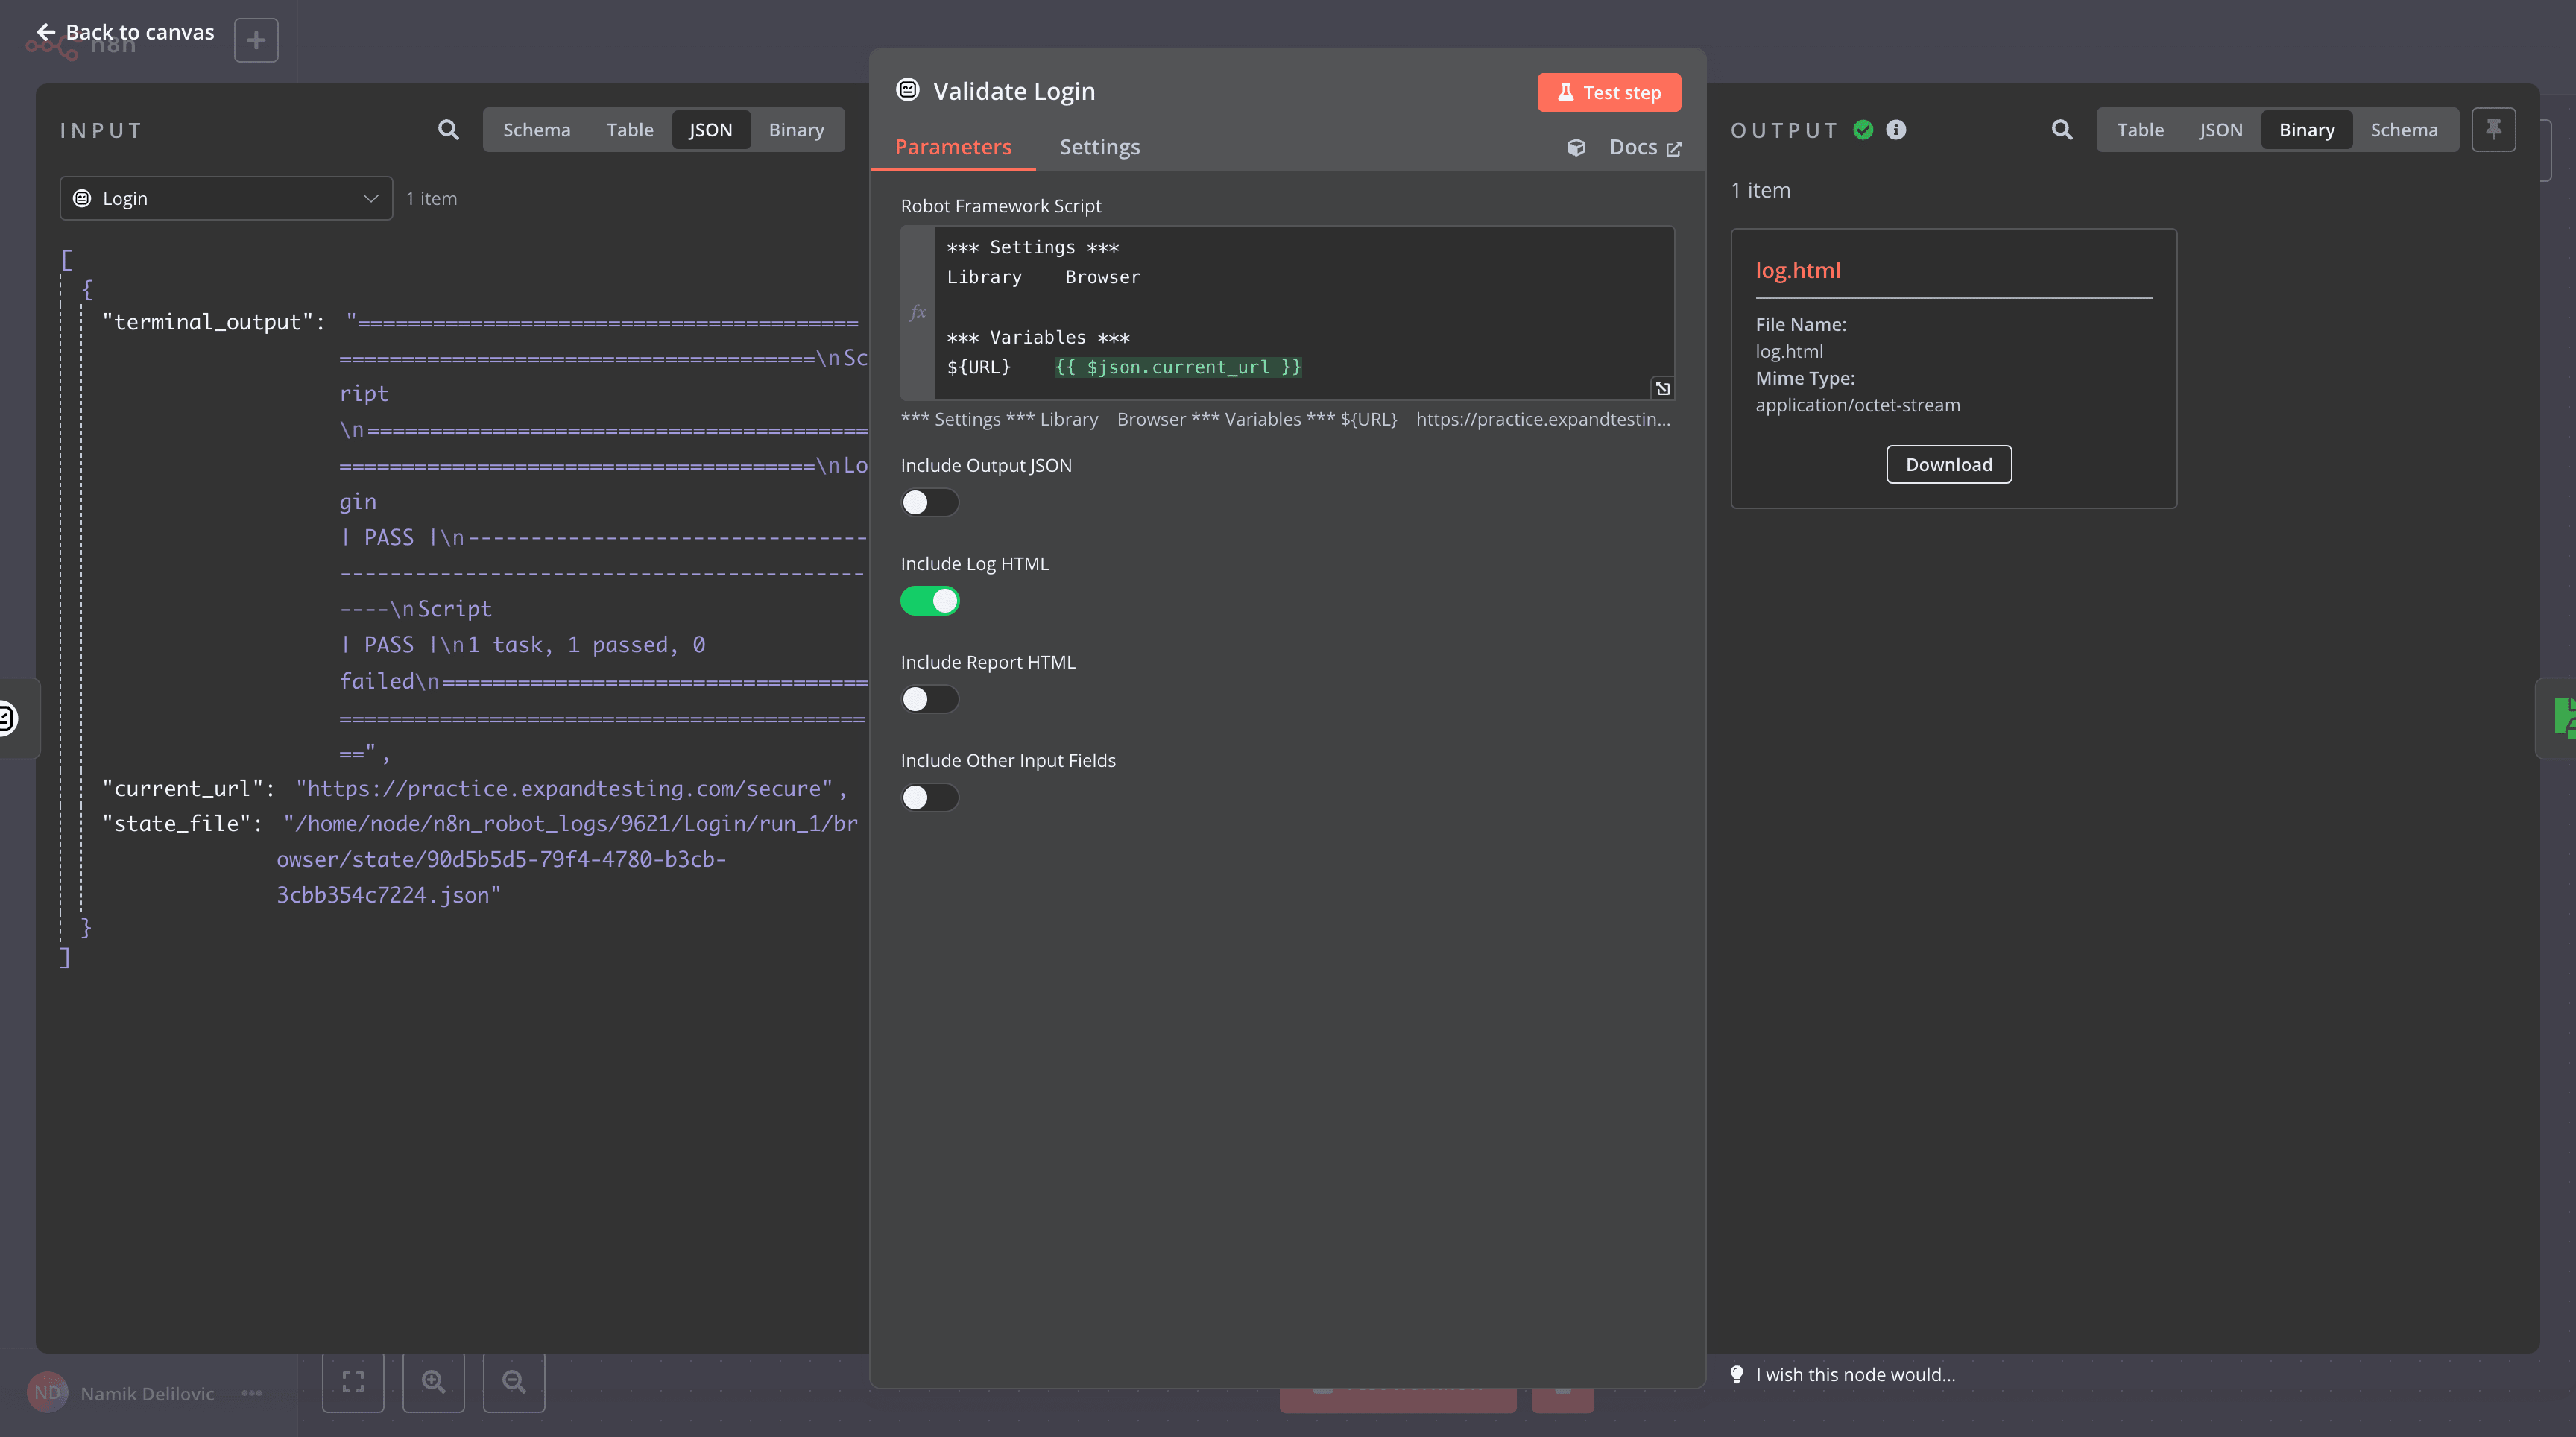
Task: Download the log.html file
Action: 1948,464
